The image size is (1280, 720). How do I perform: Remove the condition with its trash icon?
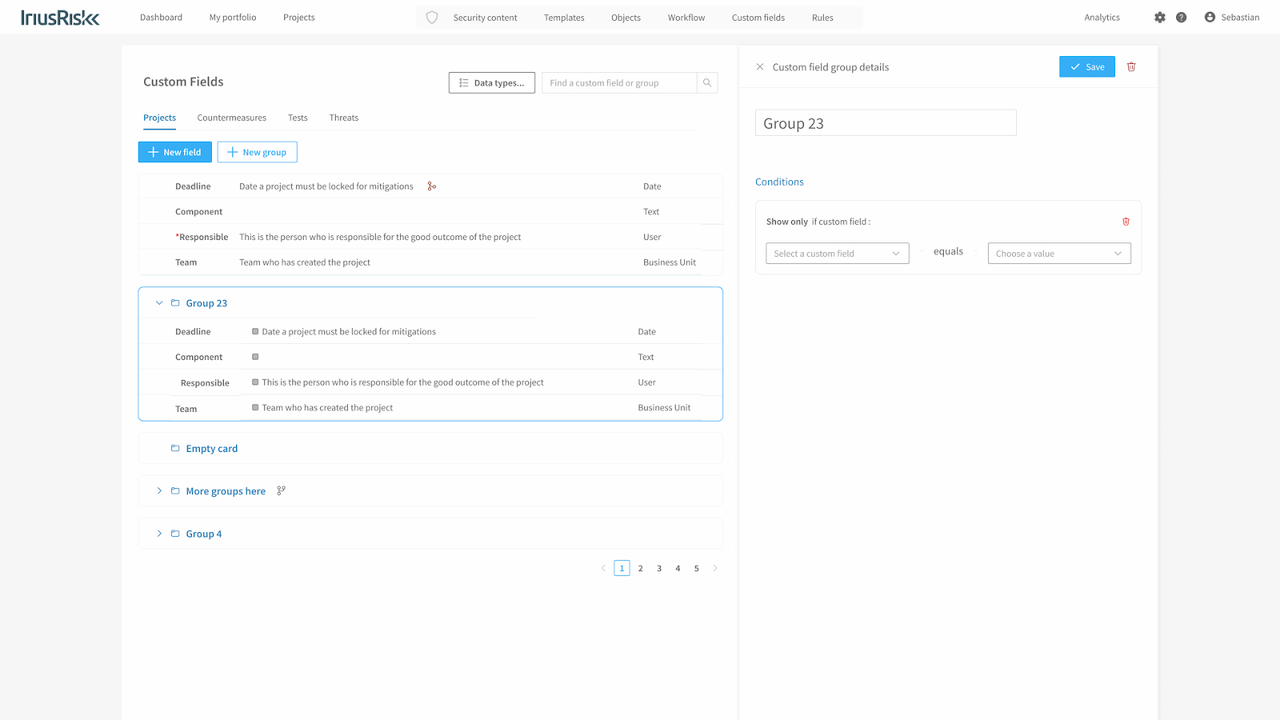coord(1126,222)
